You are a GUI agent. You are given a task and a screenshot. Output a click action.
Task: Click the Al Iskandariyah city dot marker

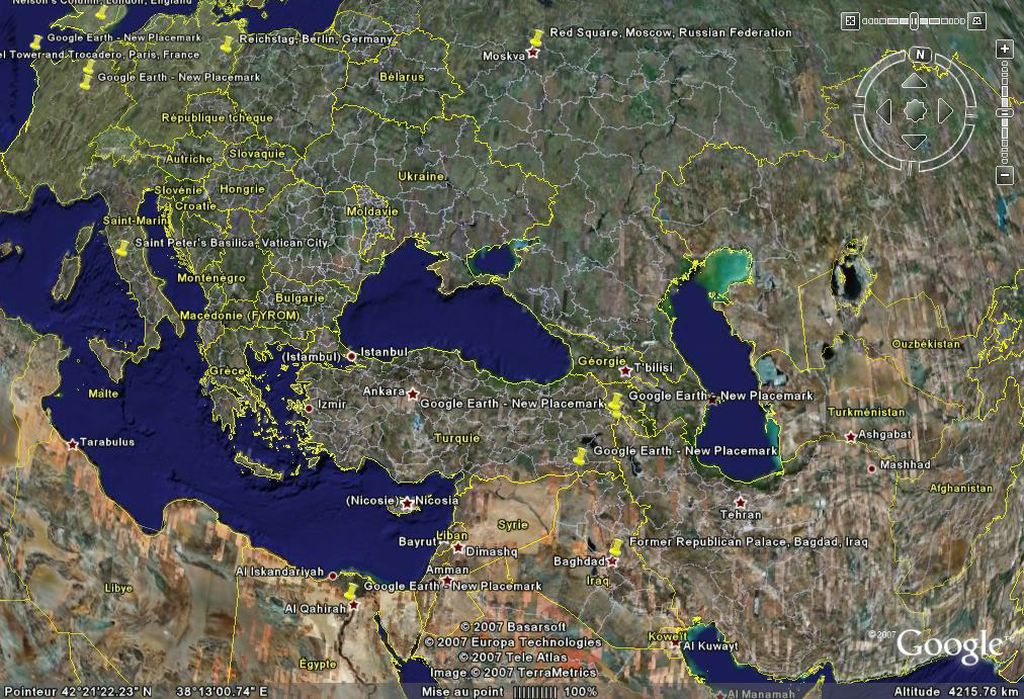coord(332,576)
